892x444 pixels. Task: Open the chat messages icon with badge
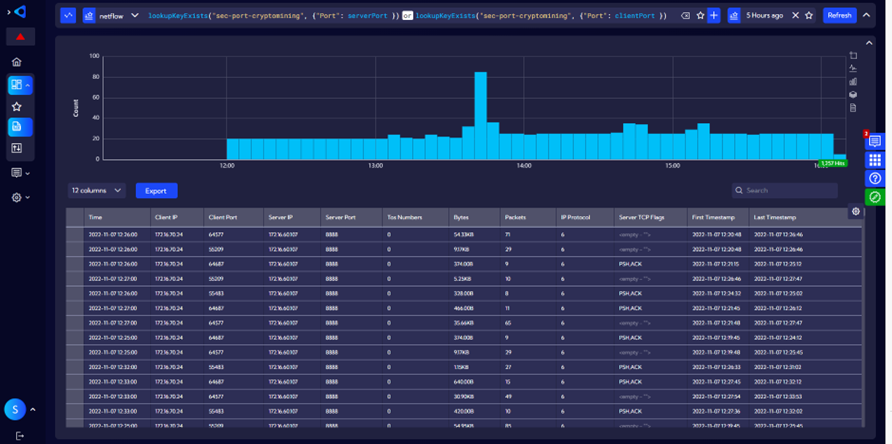coord(874,142)
